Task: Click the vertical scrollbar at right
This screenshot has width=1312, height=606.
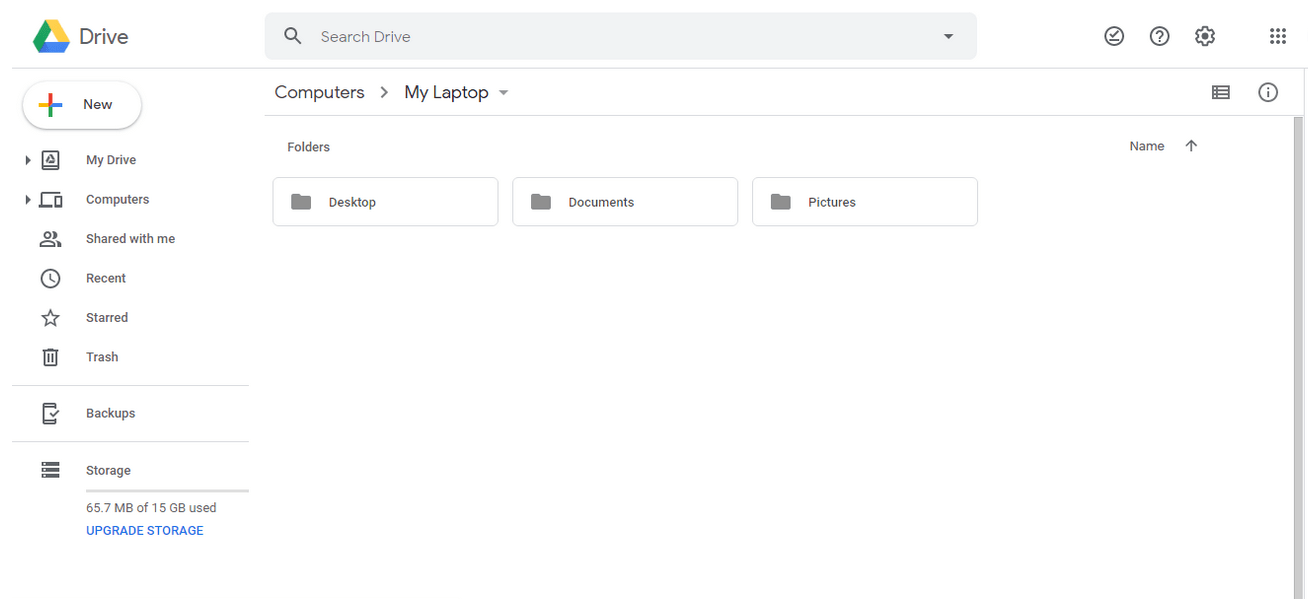Action: point(1298,360)
